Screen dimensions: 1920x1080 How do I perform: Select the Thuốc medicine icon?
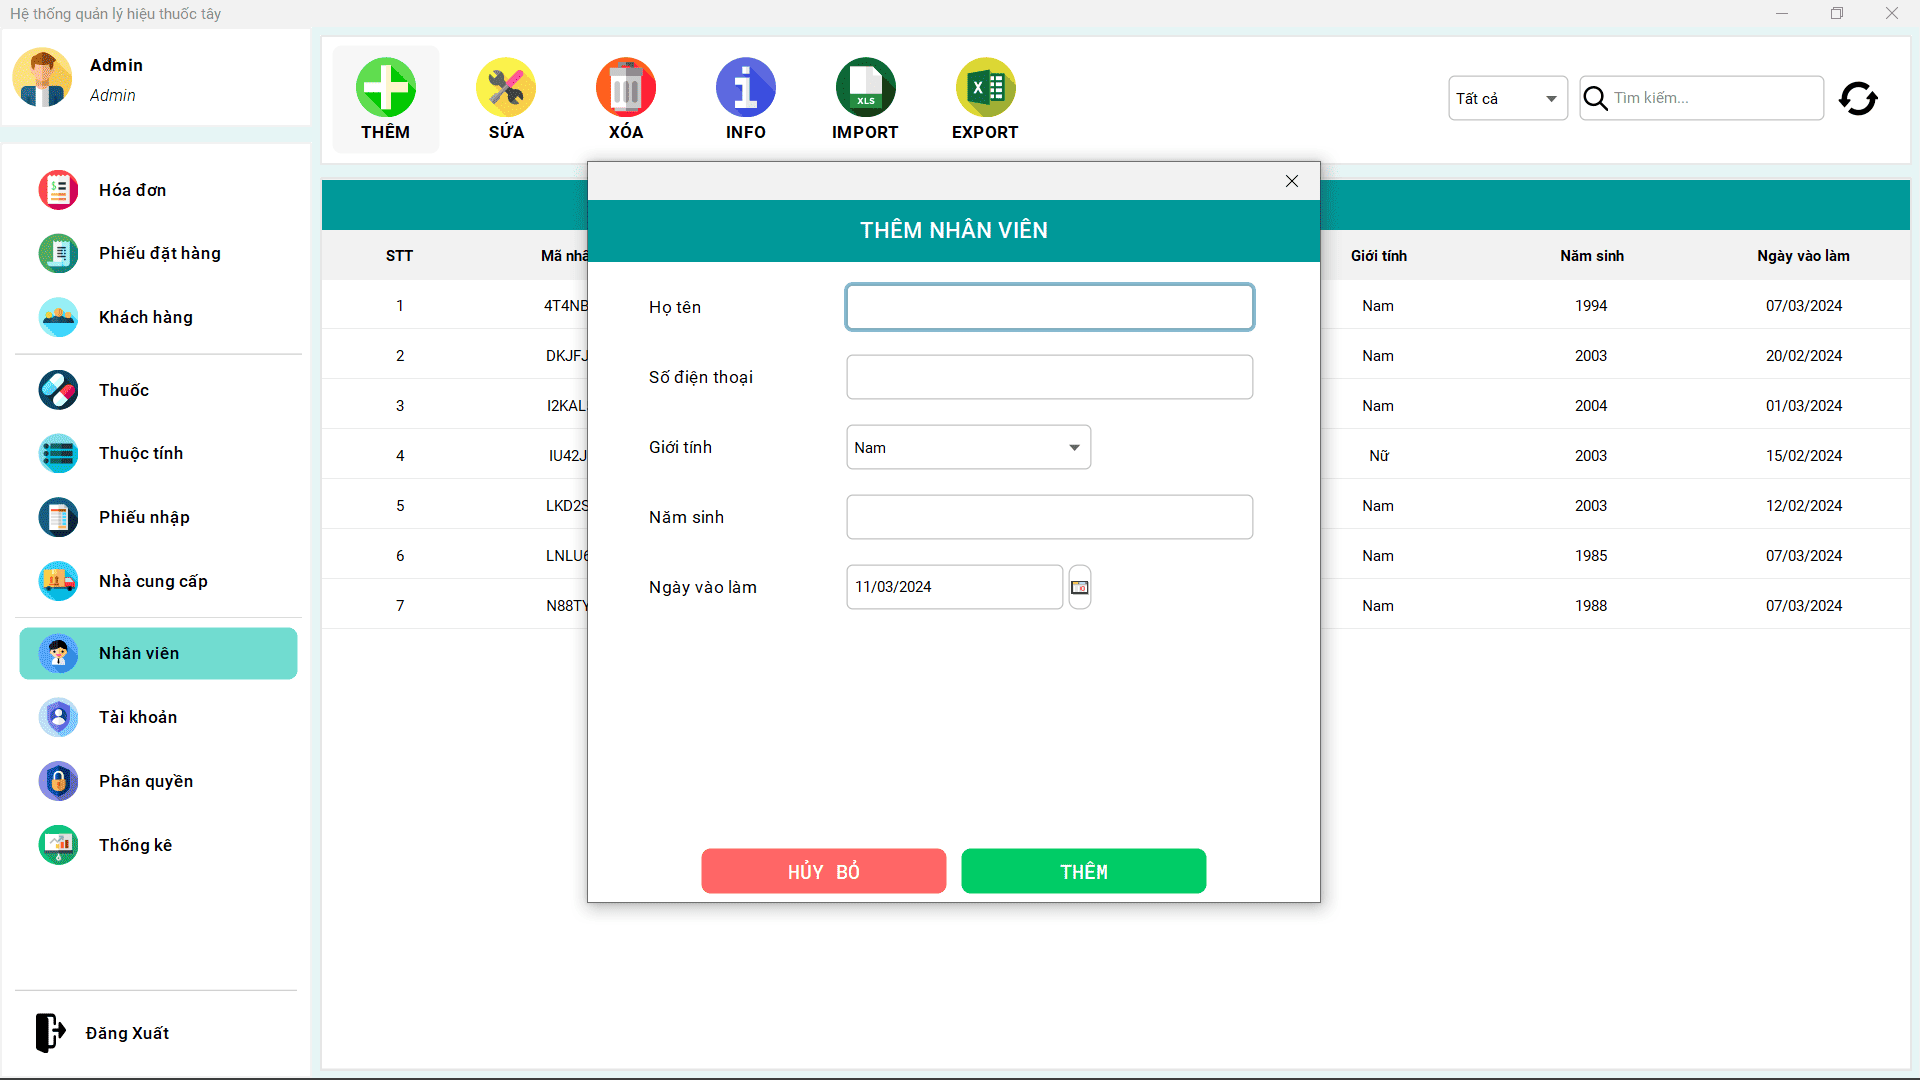[x=58, y=390]
